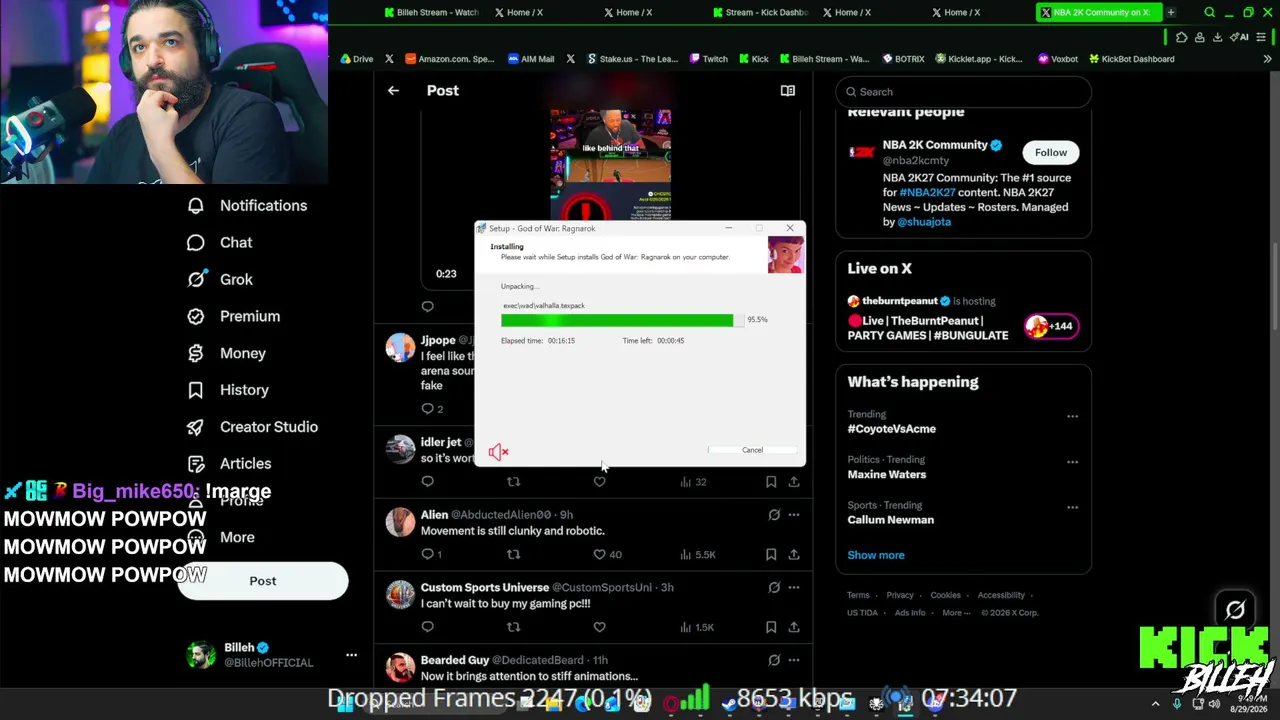Image resolution: width=1280 pixels, height=720 pixels.
Task: Open the Privacy footer link
Action: click(900, 596)
